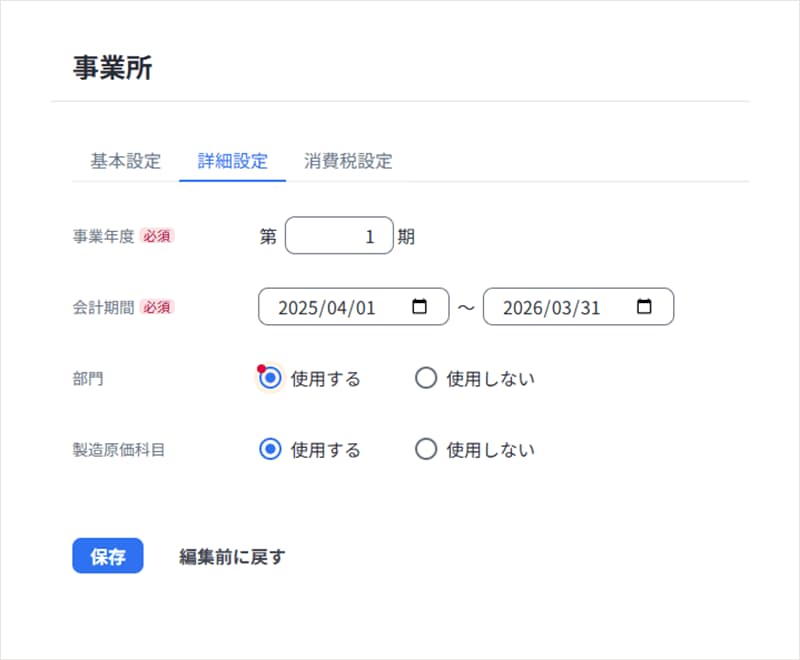This screenshot has width=800, height=660.
Task: Click the 事業所 page heading
Action: tap(112, 67)
